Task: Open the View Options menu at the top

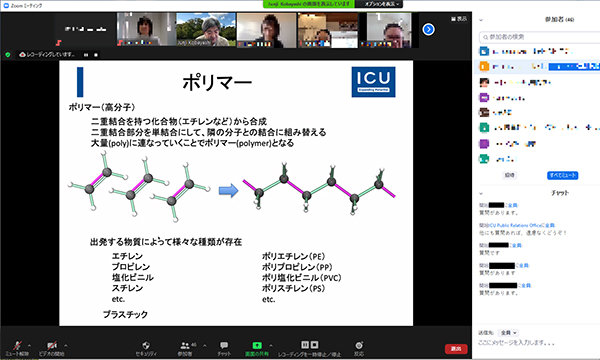Action: click(x=379, y=4)
